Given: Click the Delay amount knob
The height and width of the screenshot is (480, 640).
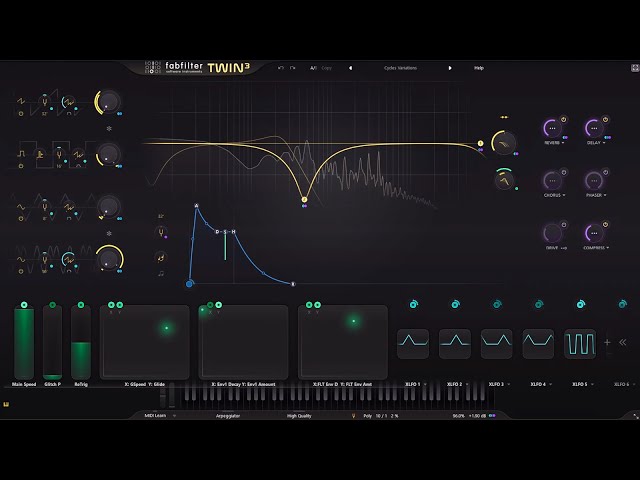Looking at the screenshot, I should pos(594,129).
